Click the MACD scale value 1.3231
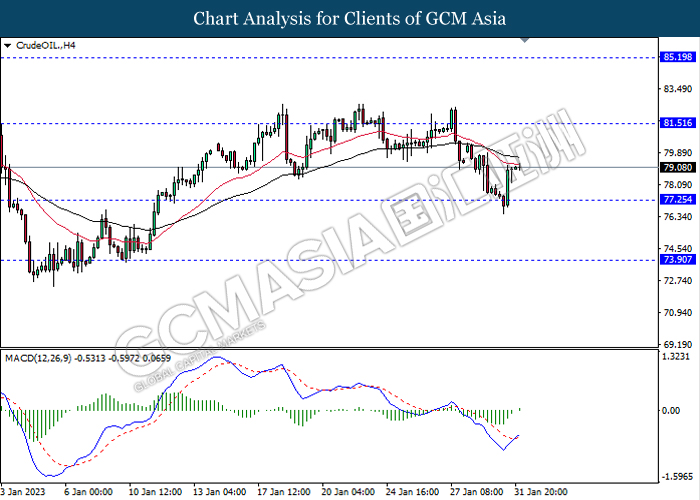 coord(678,356)
